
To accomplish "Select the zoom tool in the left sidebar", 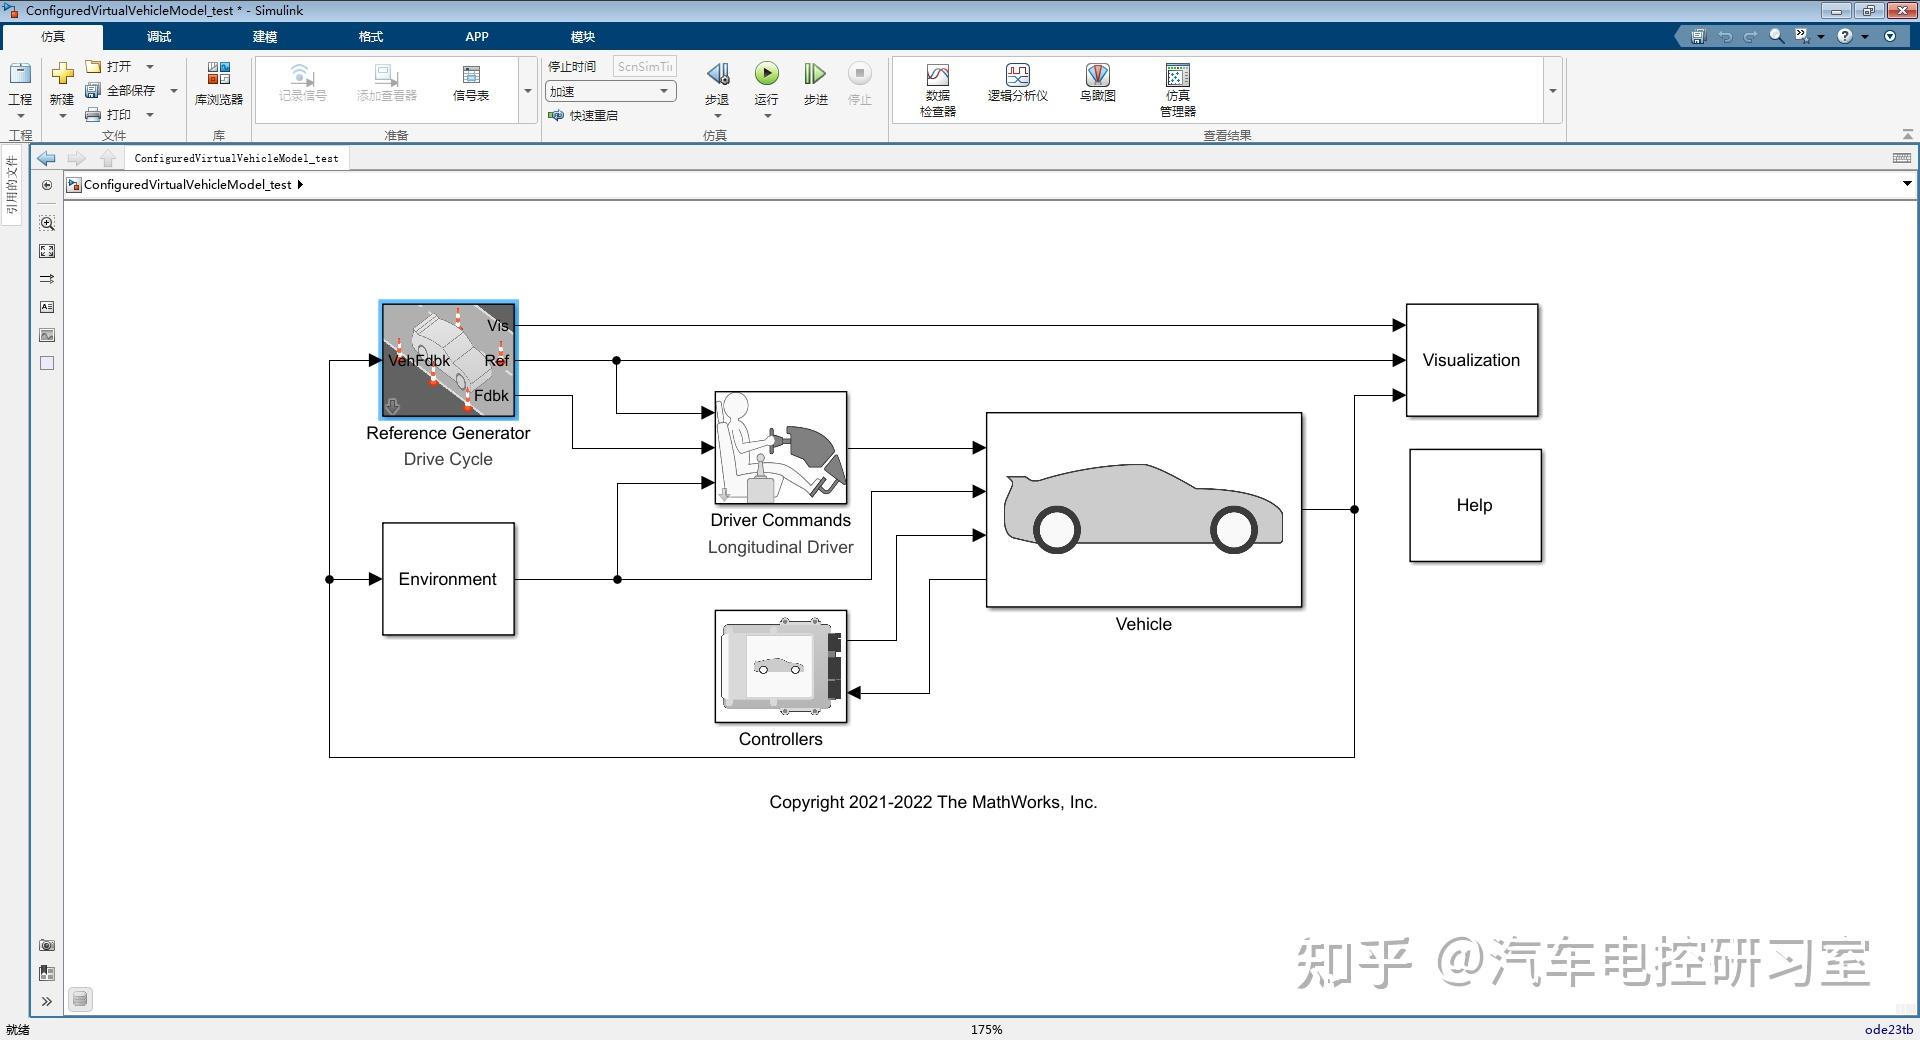I will point(46,223).
